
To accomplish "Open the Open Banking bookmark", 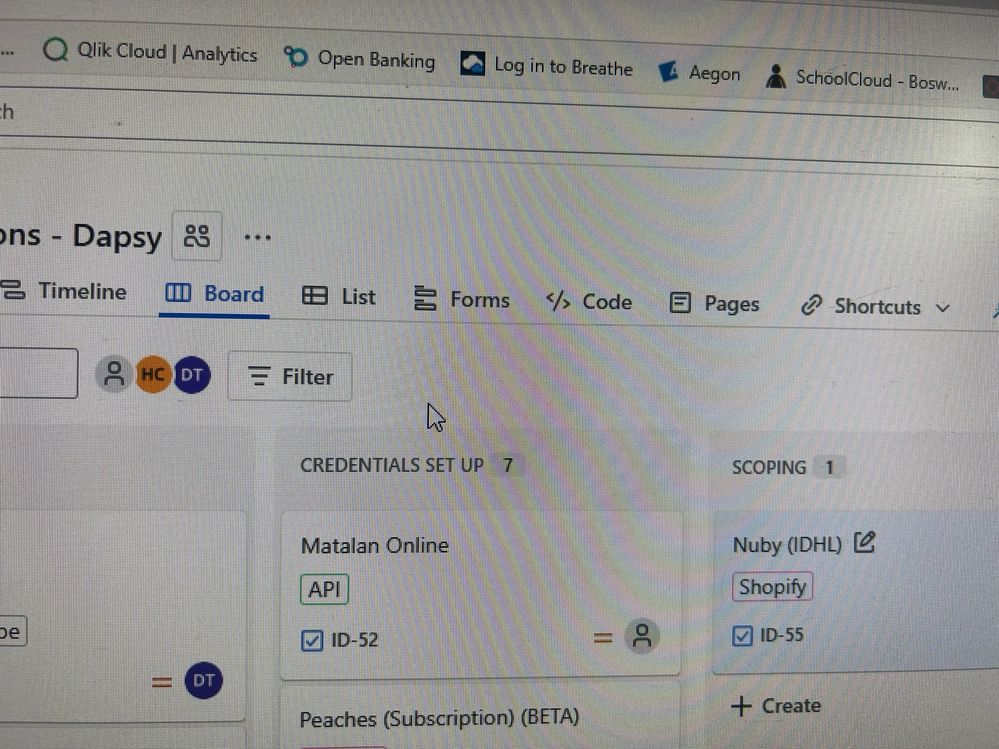I will pyautogui.click(x=359, y=59).
